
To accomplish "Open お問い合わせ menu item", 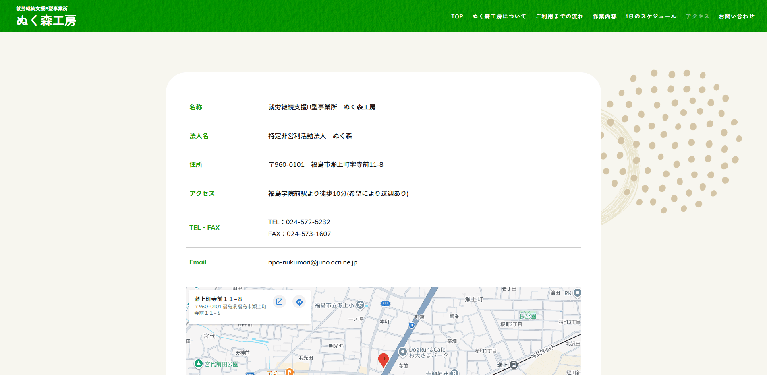I will click(737, 16).
